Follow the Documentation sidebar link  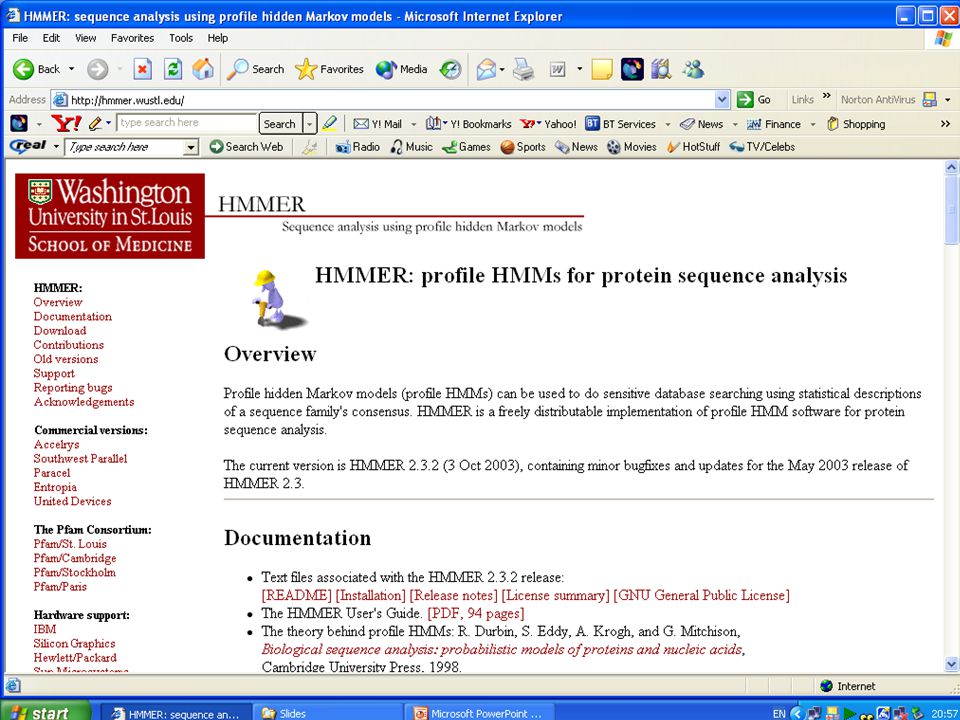click(x=73, y=317)
